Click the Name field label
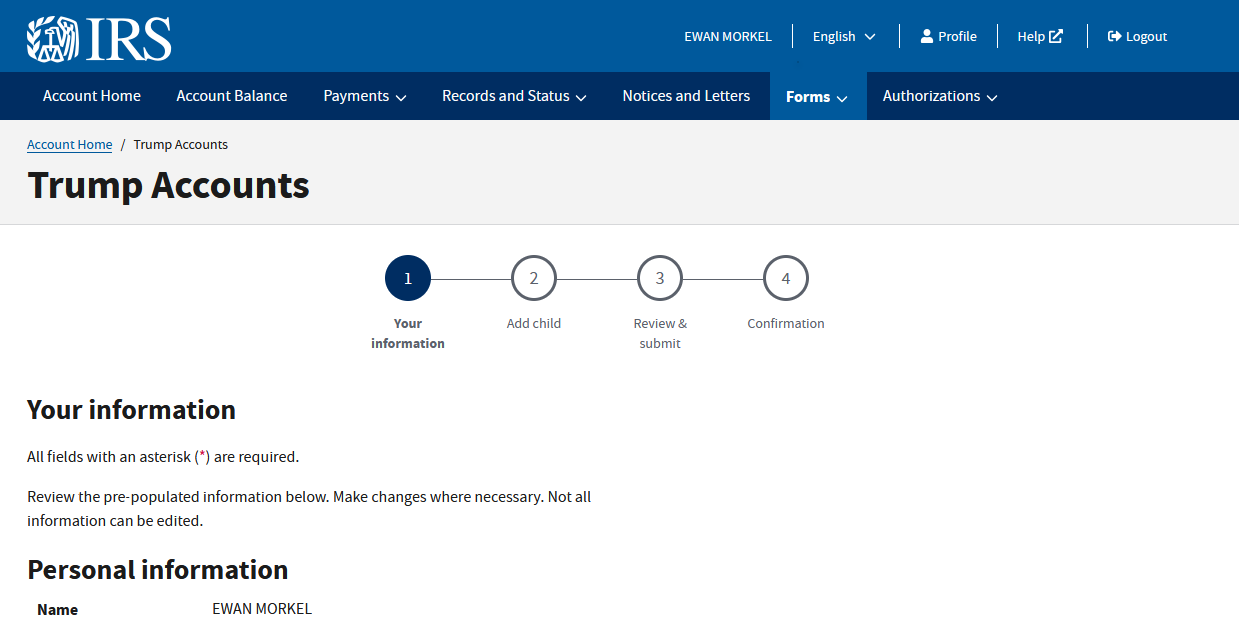 coord(58,609)
